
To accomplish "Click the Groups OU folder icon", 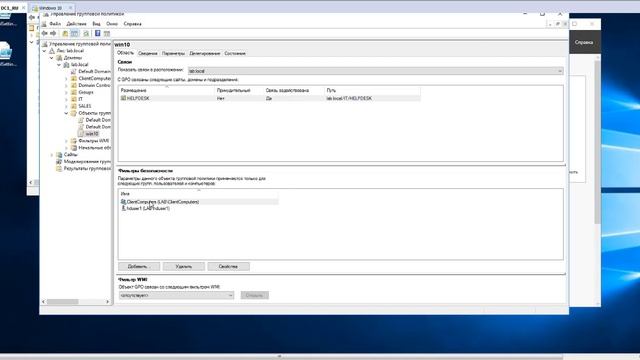I will (x=74, y=92).
